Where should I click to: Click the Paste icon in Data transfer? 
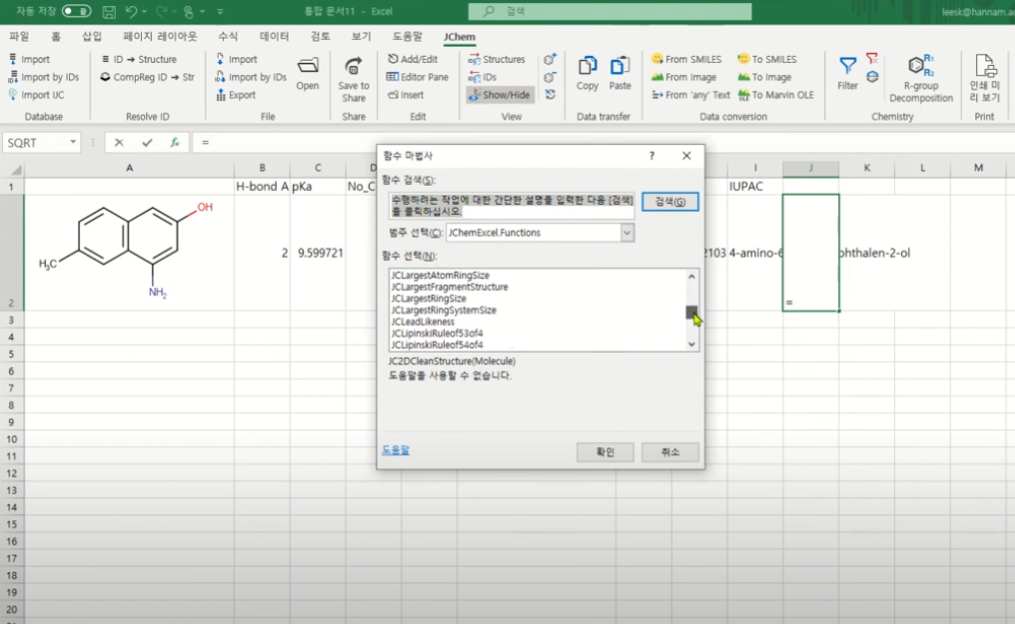point(619,73)
